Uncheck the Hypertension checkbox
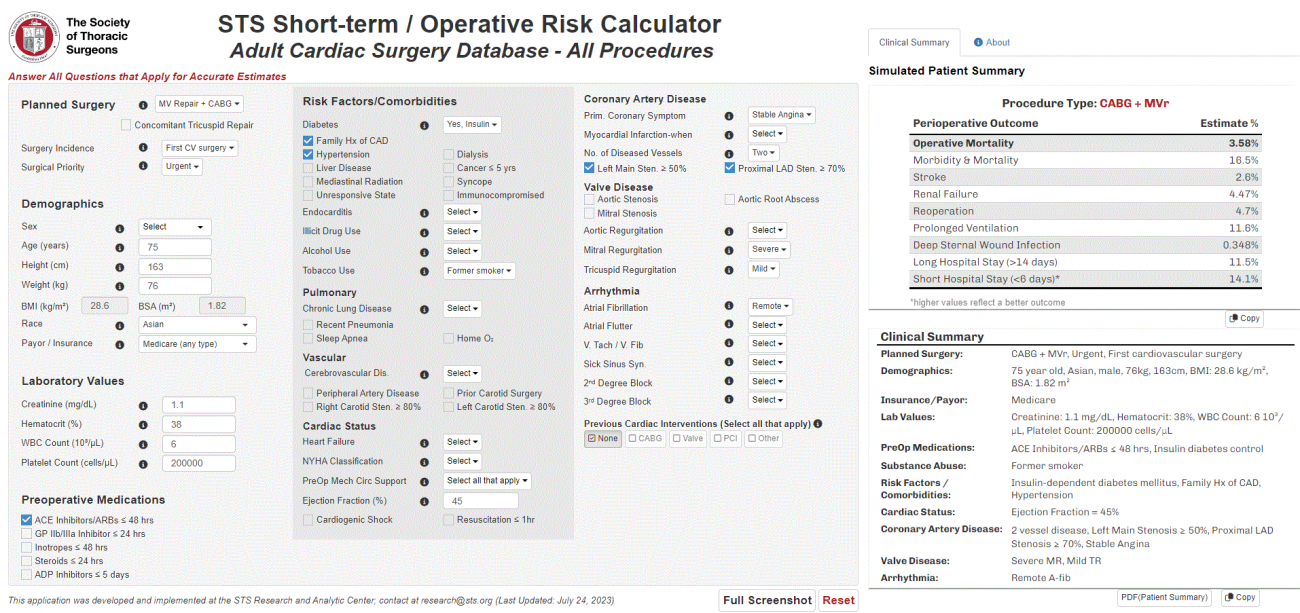Viewport: 1300px width, 613px height. (309, 155)
